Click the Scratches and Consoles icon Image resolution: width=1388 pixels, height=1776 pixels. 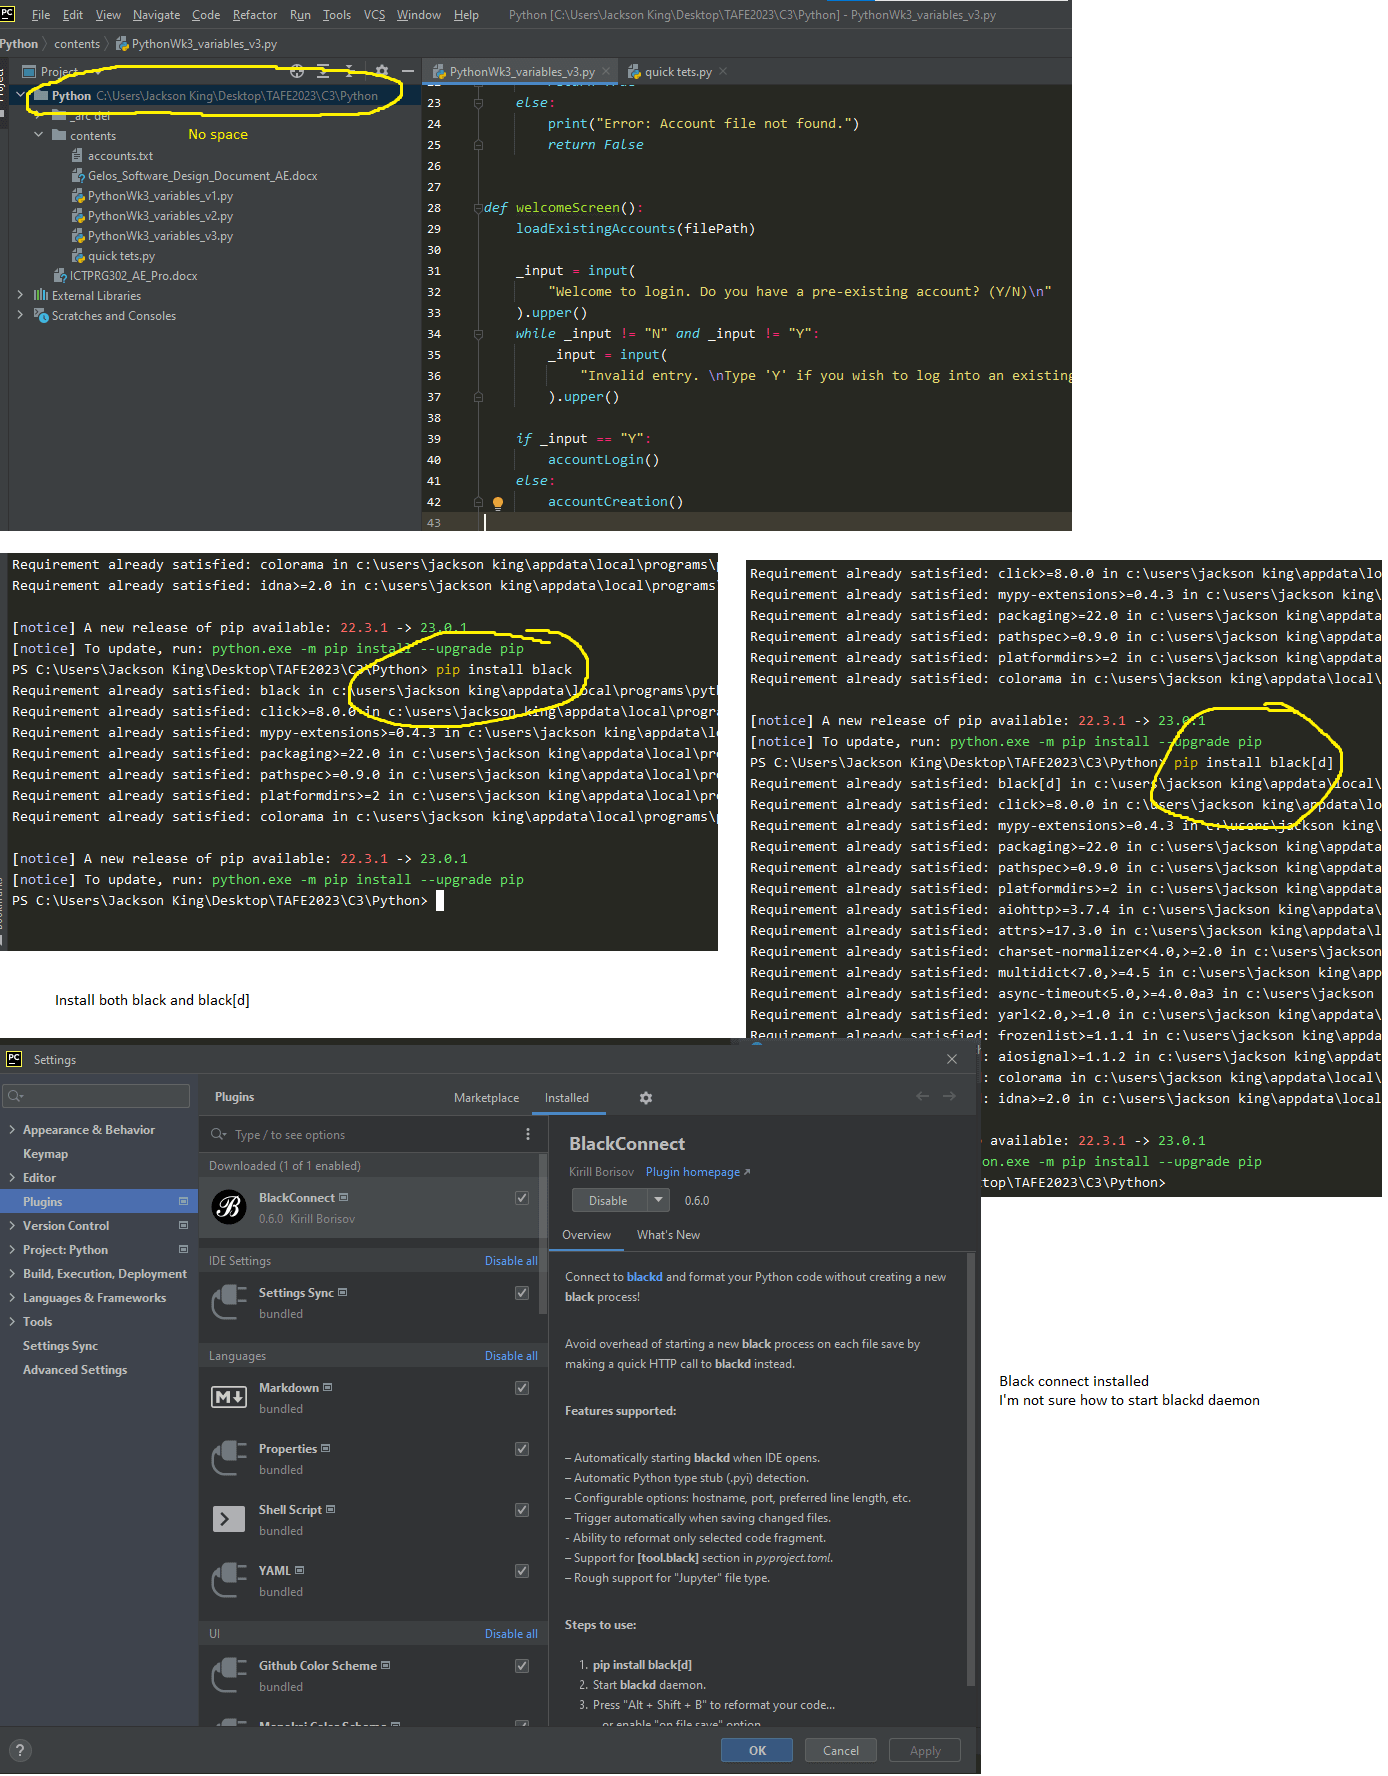(x=41, y=316)
